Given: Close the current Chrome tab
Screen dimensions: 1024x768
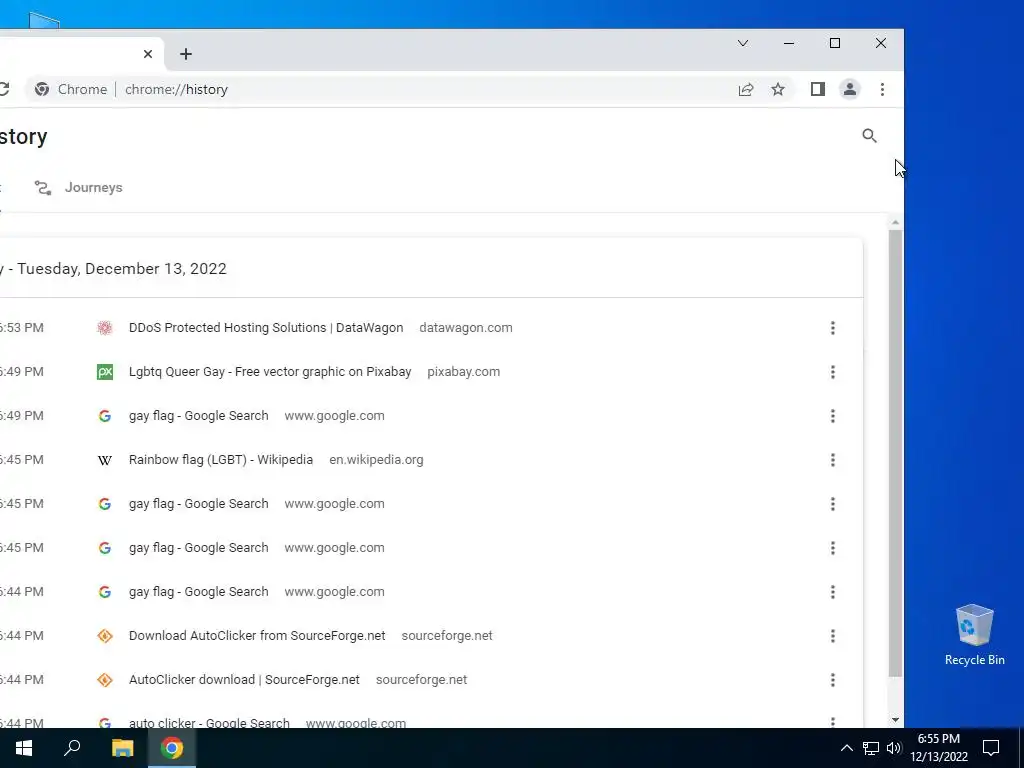Looking at the screenshot, I should click(148, 54).
